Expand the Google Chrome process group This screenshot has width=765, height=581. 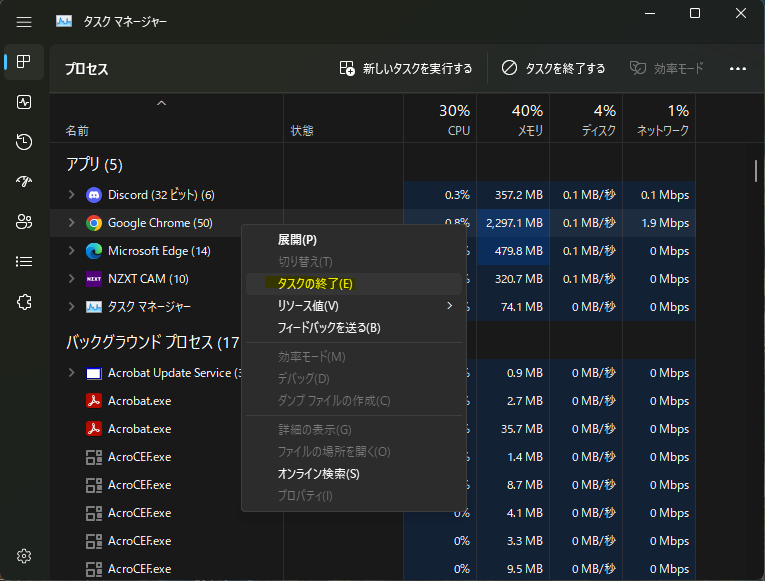(72, 222)
